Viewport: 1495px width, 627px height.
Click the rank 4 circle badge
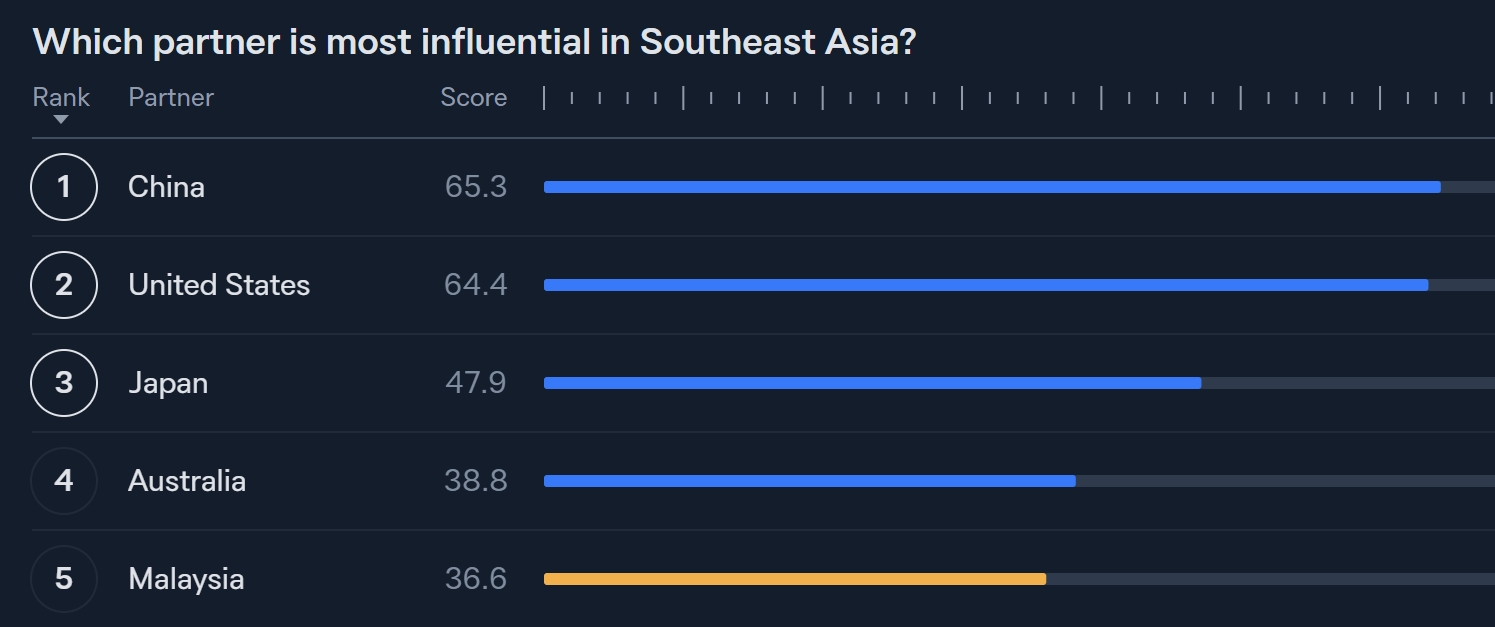tap(64, 481)
